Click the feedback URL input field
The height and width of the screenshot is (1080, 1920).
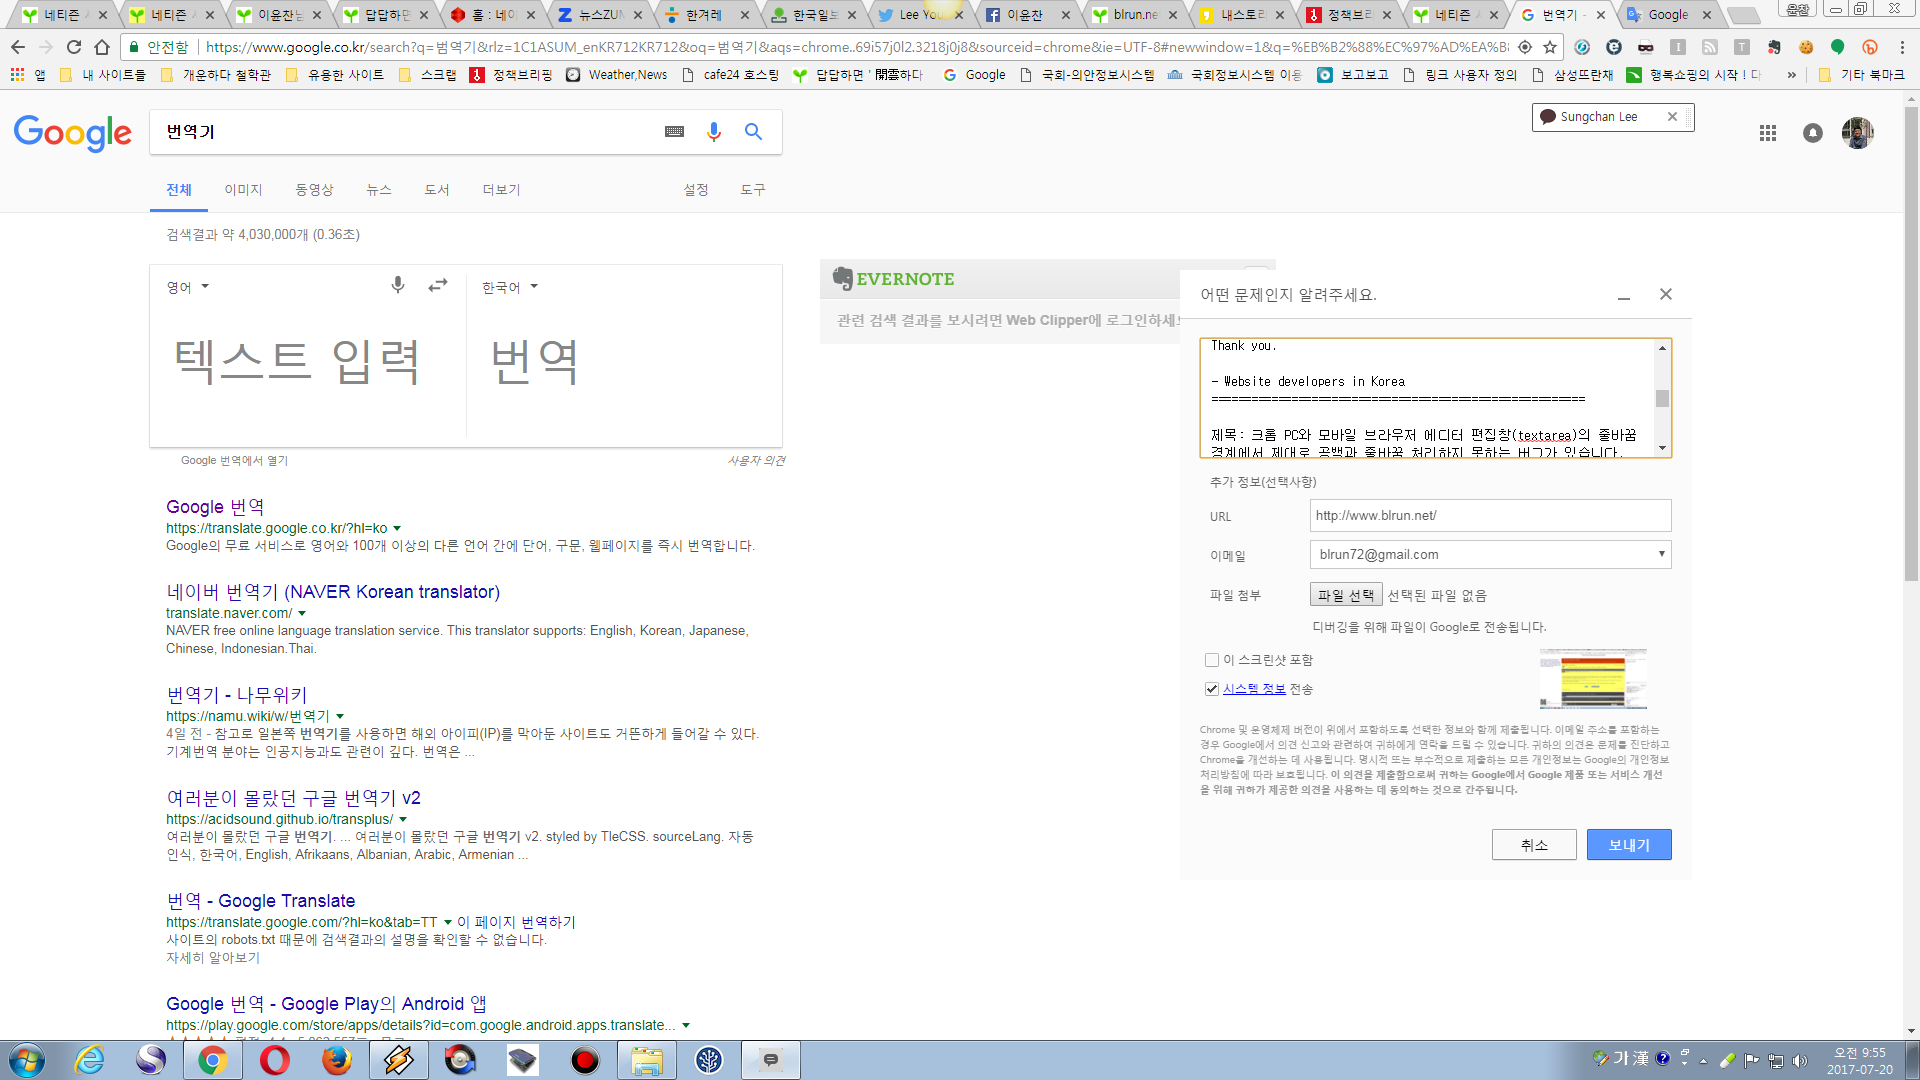pos(1490,516)
